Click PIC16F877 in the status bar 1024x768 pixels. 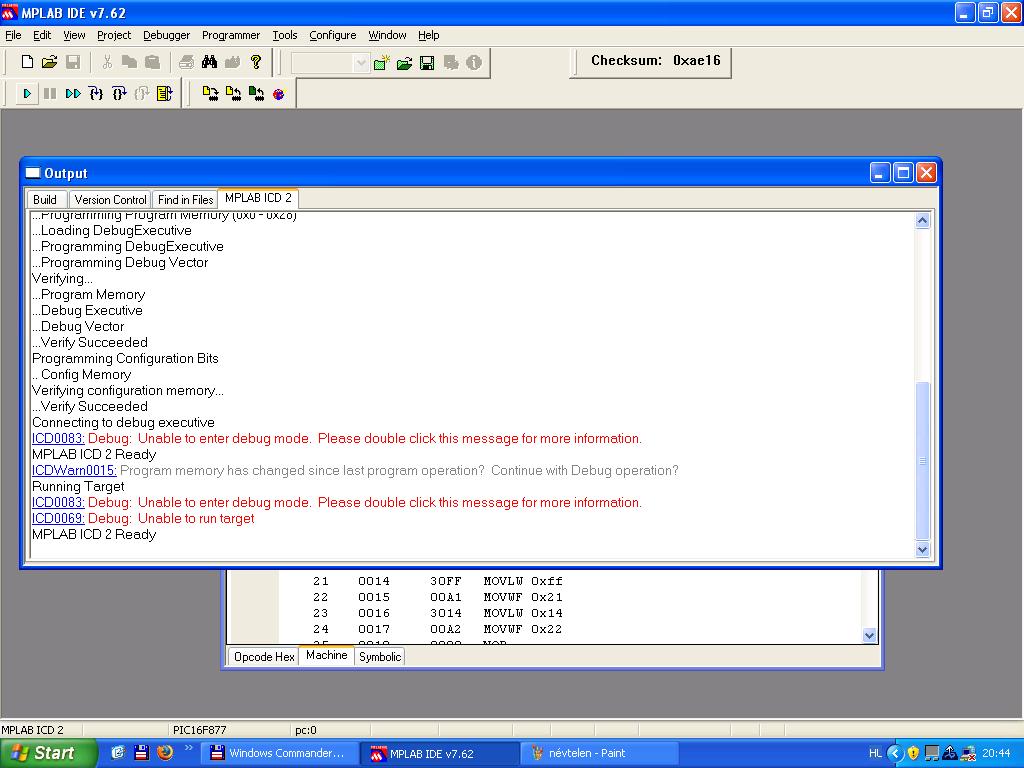coord(200,730)
